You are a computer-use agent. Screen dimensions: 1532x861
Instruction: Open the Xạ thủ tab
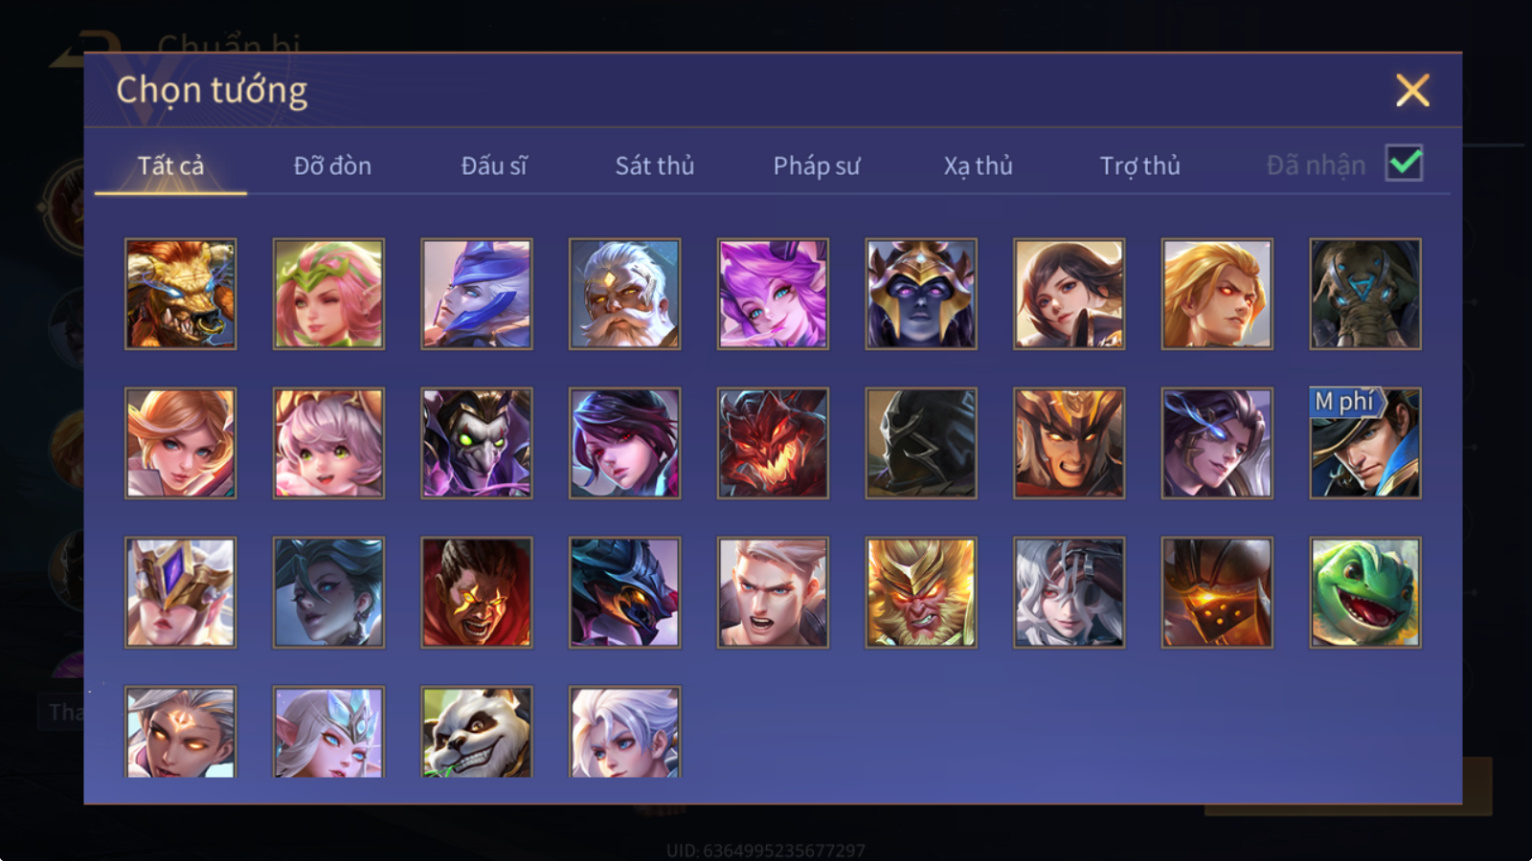point(978,166)
